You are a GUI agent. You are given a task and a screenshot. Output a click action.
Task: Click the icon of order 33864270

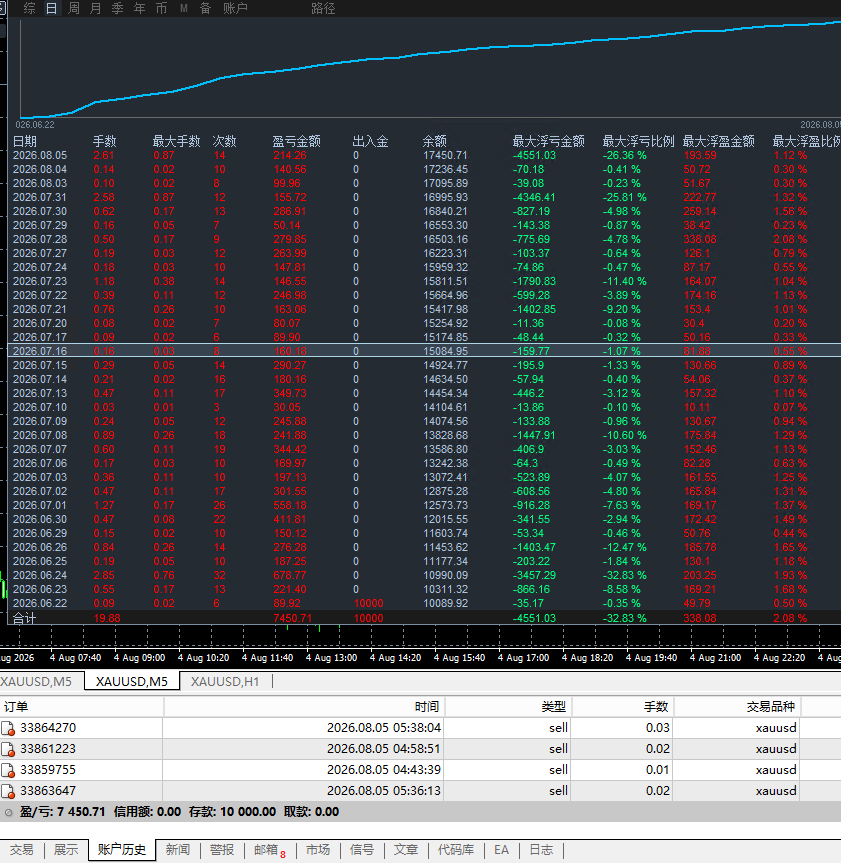click(x=8, y=728)
